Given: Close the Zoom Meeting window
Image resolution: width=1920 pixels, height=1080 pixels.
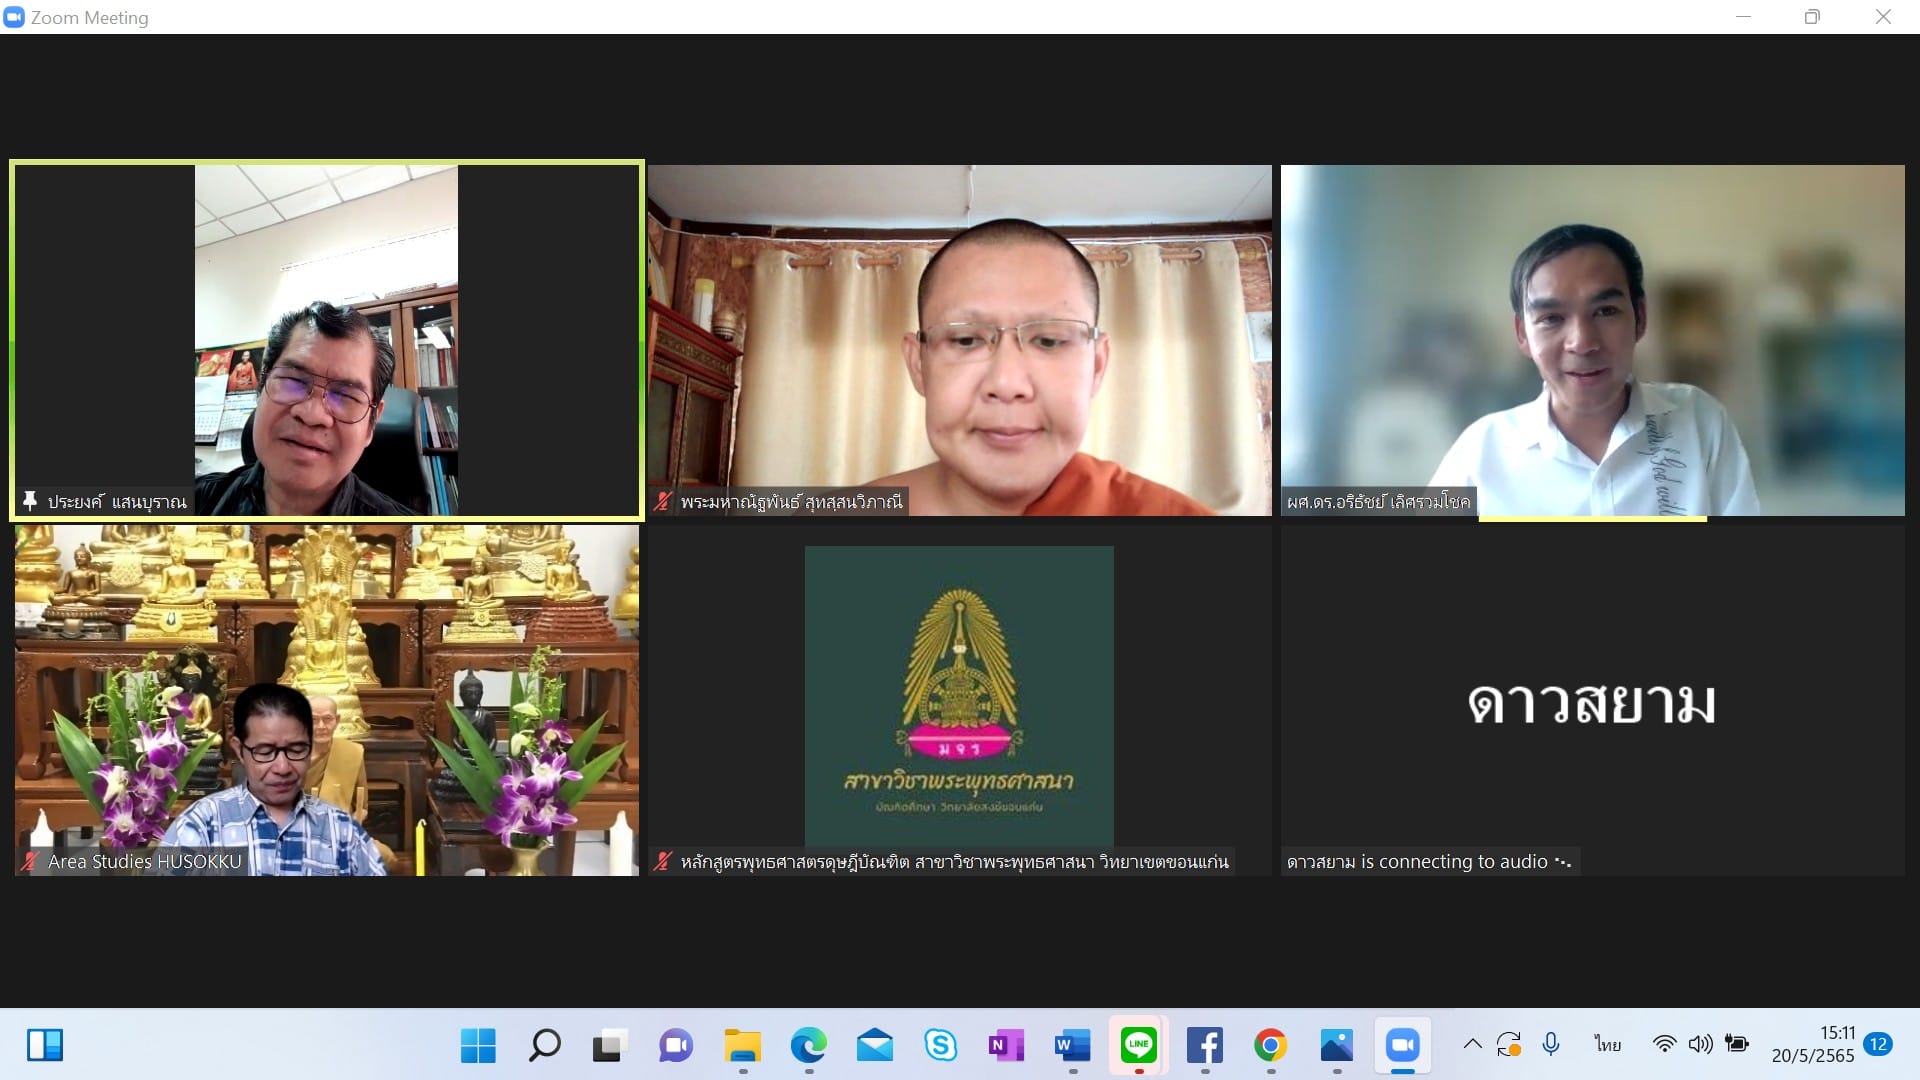Looking at the screenshot, I should 1883,17.
